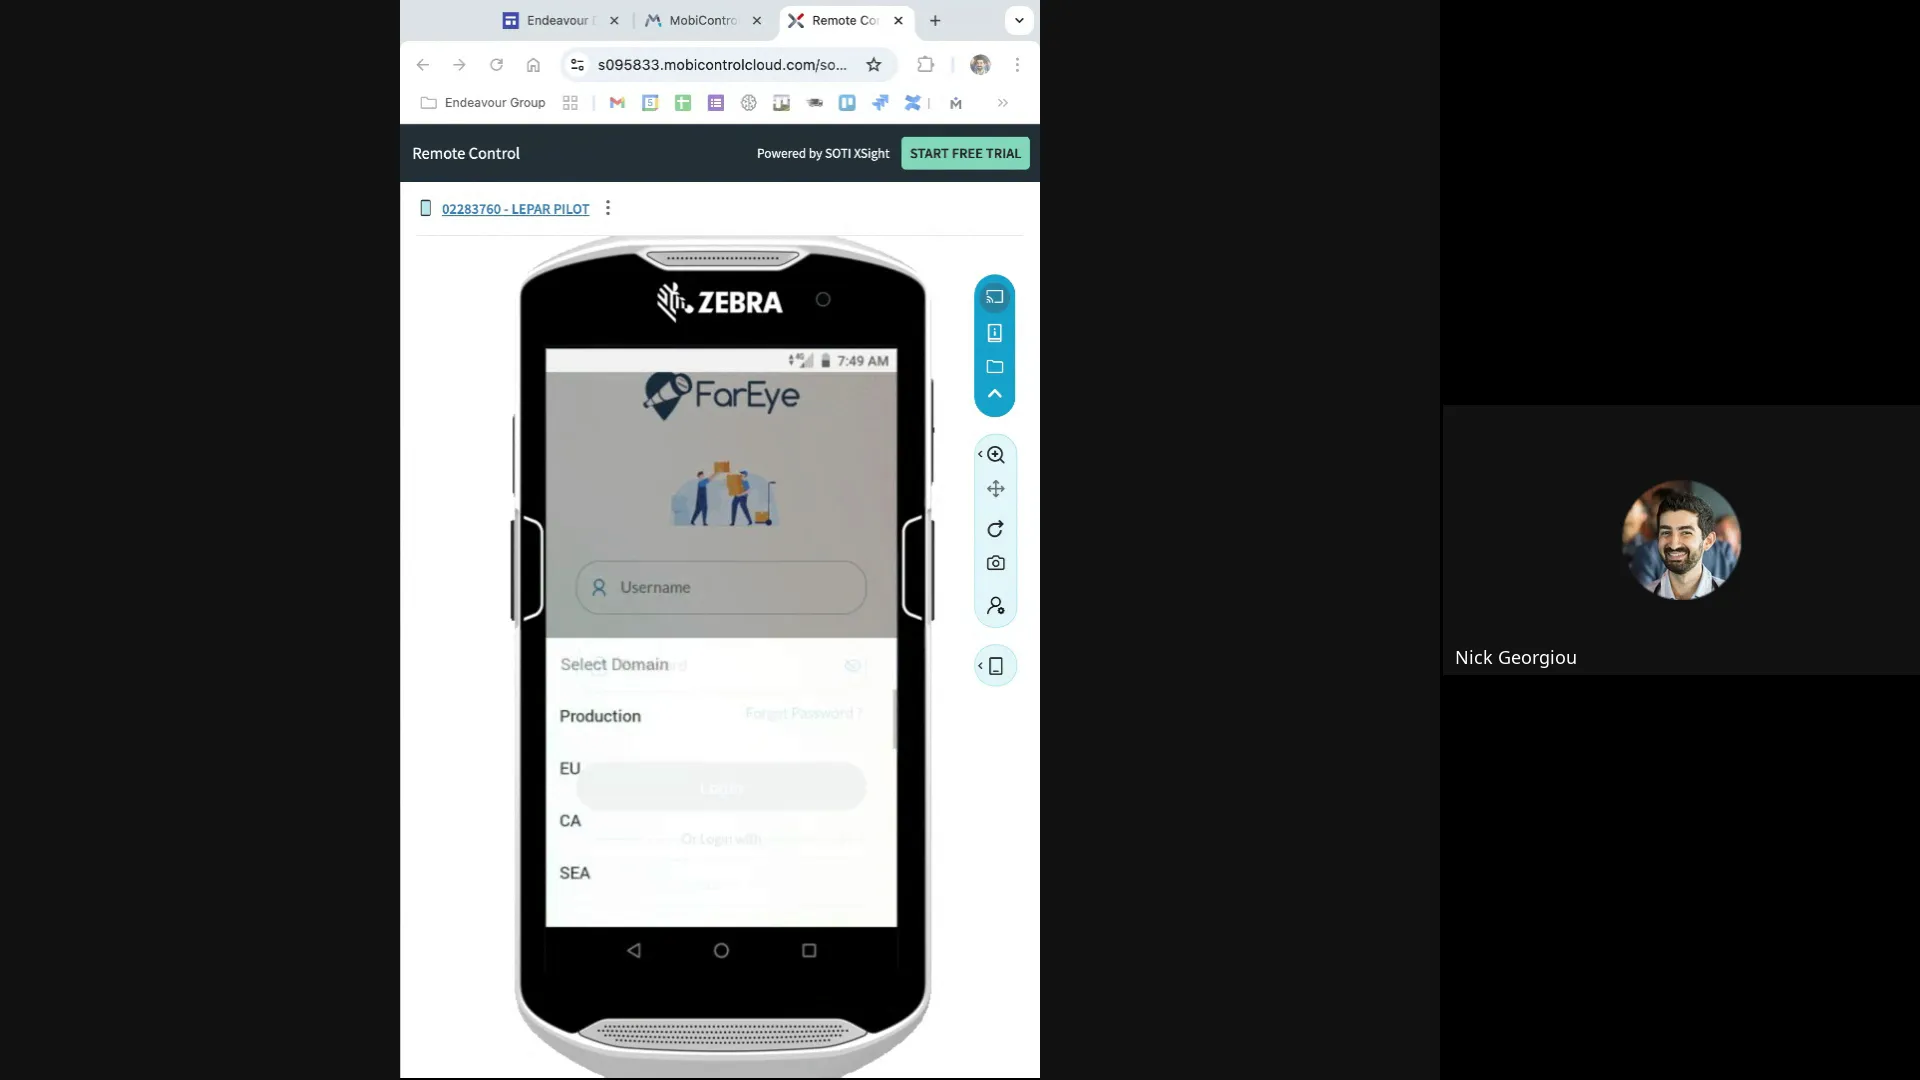
Task: Close the MobiControl browser tab
Action: tap(757, 20)
